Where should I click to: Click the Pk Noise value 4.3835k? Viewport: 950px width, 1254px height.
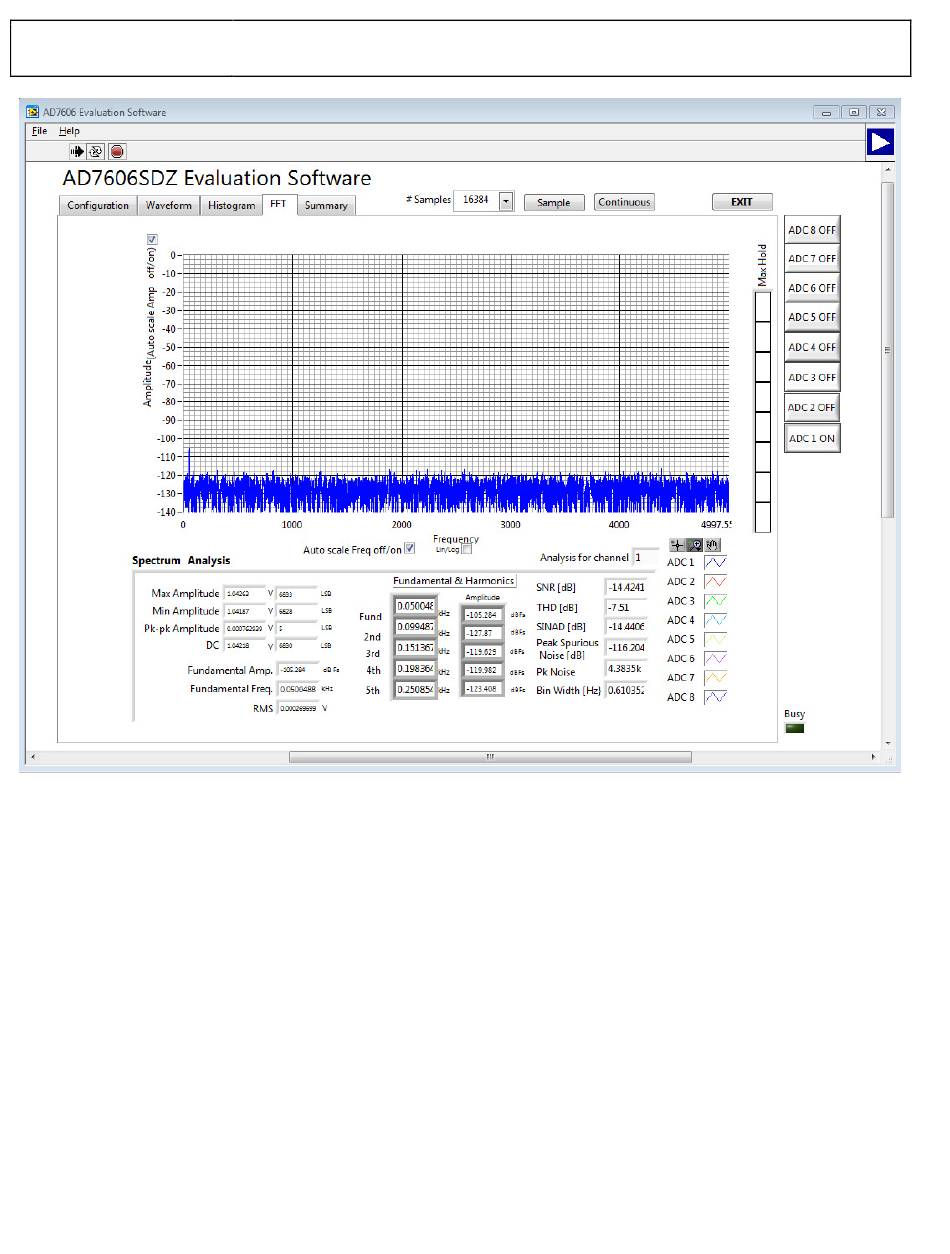tap(626, 668)
